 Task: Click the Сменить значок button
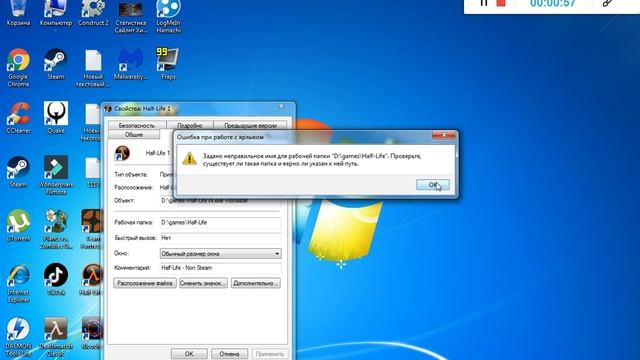[203, 283]
